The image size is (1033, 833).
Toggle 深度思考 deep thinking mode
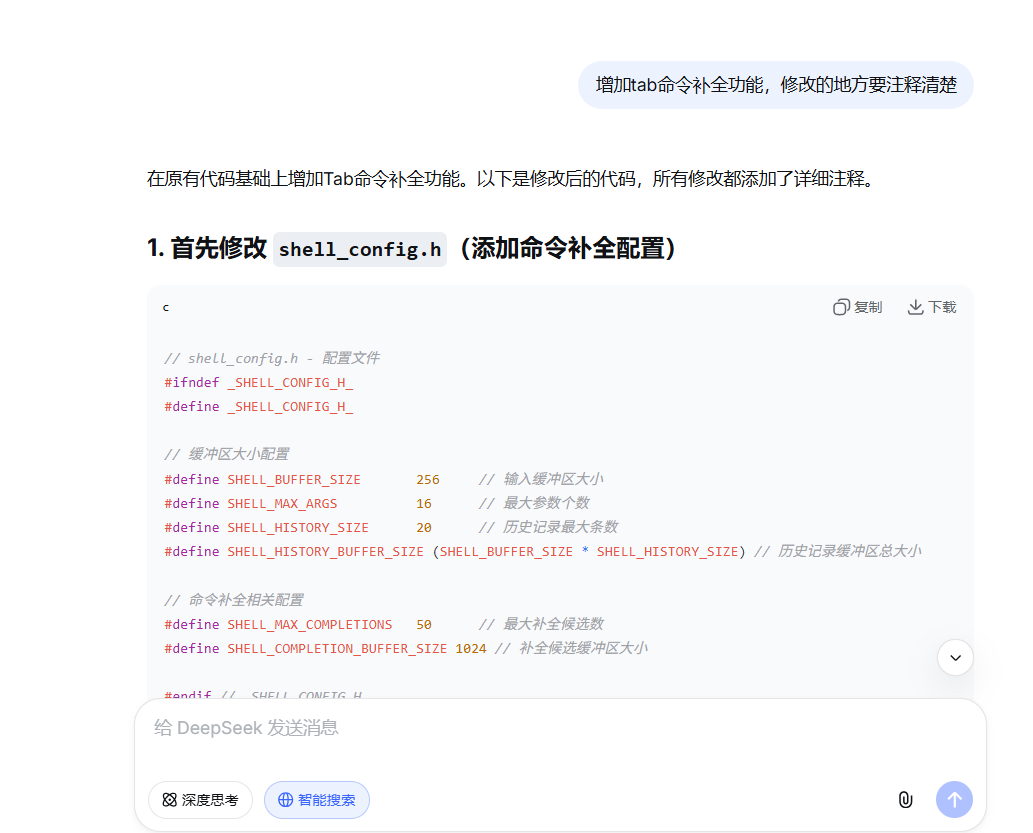click(200, 800)
